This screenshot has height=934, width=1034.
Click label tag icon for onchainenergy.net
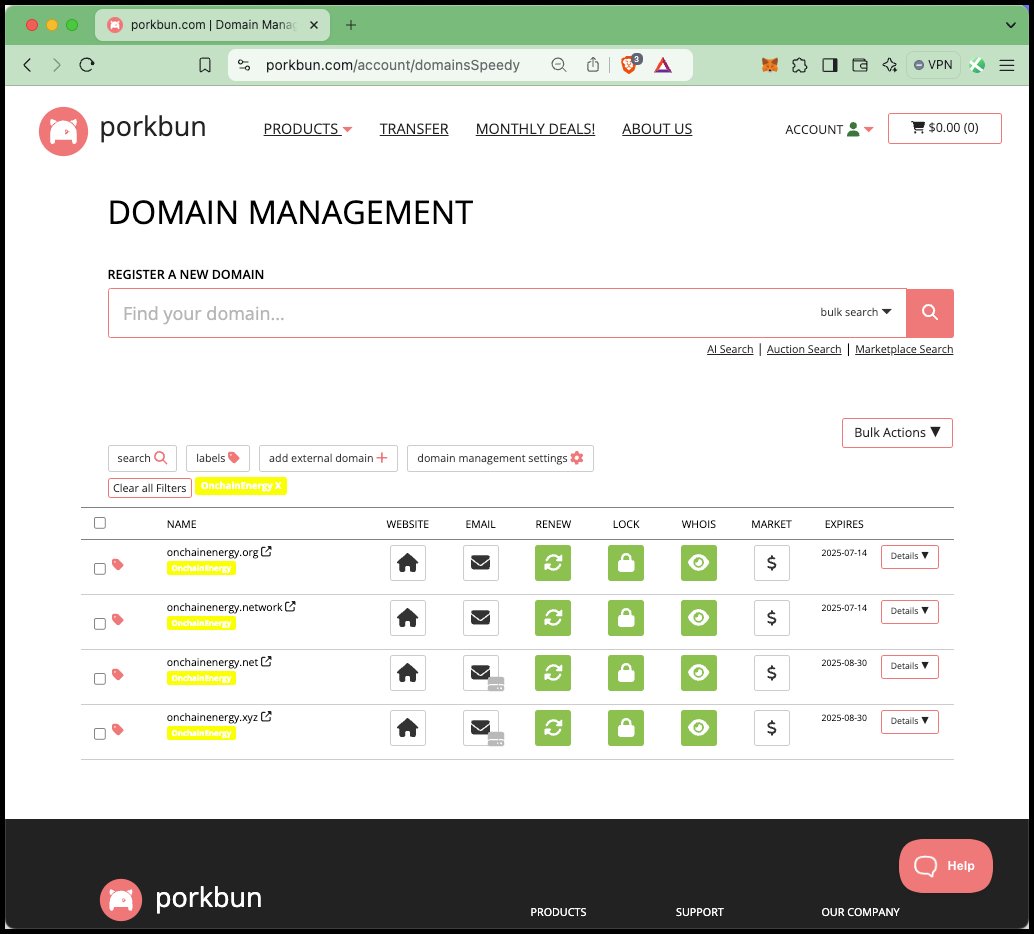tap(118, 674)
